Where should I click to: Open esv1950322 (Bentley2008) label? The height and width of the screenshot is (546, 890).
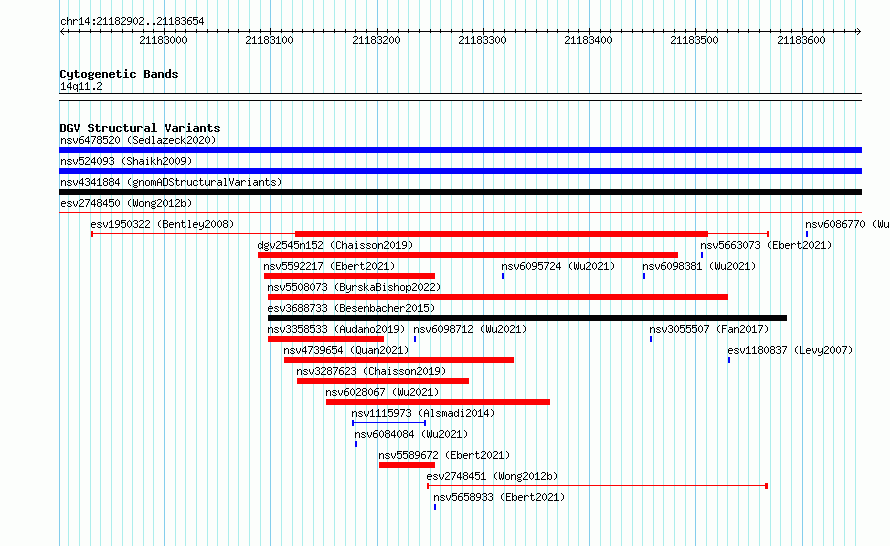pos(162,224)
